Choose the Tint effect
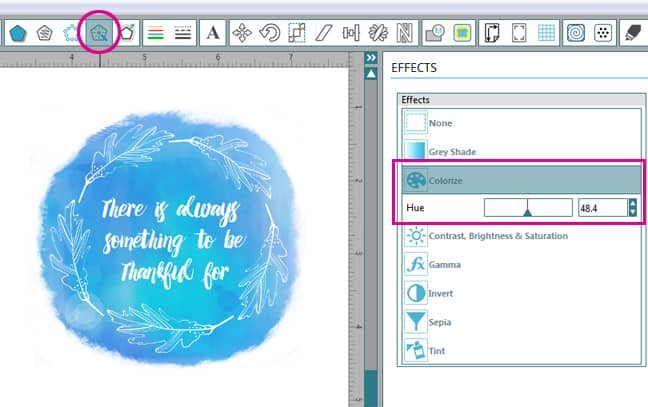648x407 pixels. 439,352
